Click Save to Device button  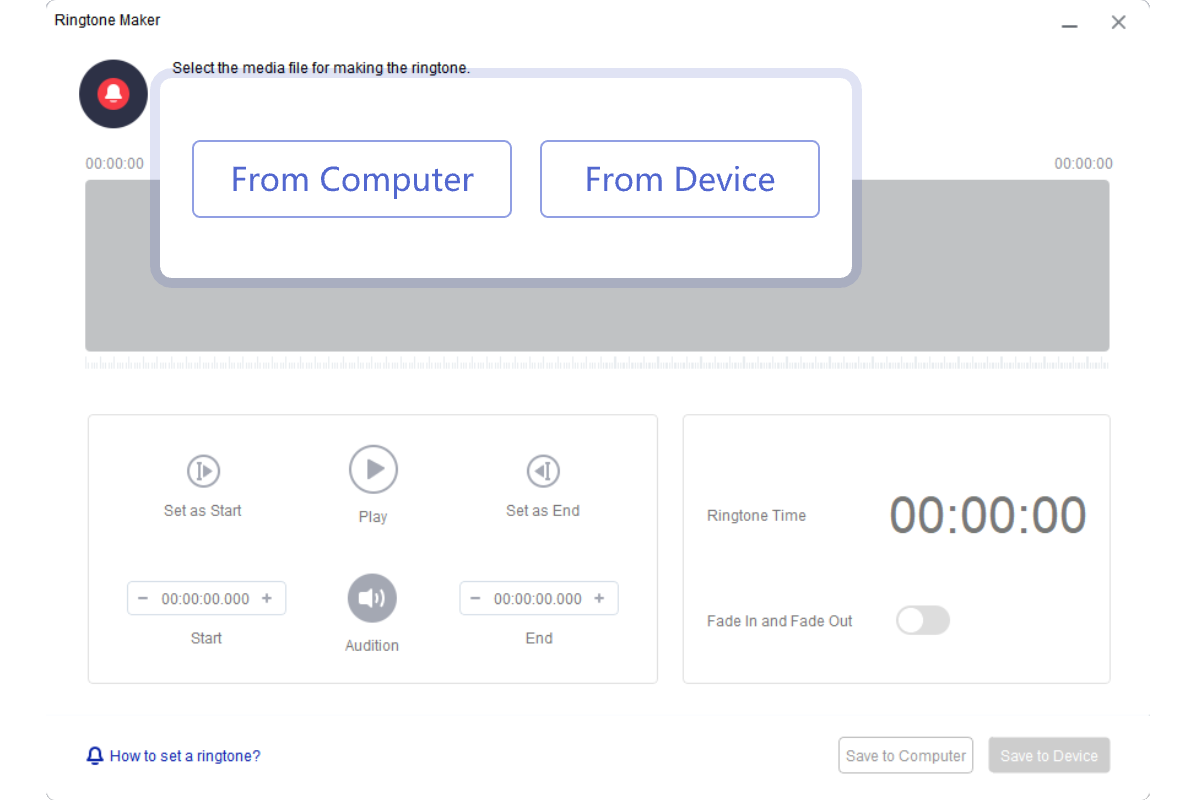1049,756
